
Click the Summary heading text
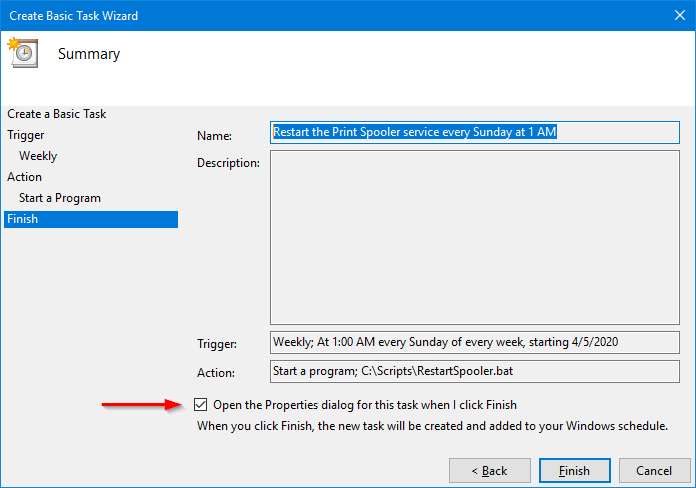(x=89, y=54)
